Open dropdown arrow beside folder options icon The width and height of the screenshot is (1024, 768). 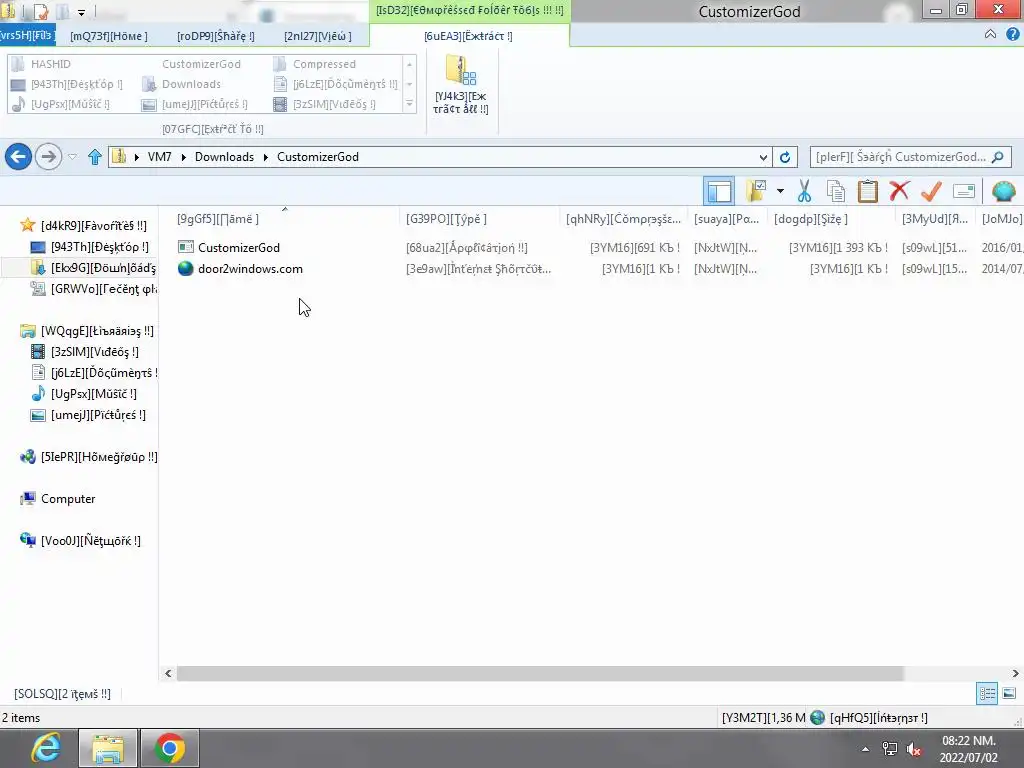click(780, 191)
